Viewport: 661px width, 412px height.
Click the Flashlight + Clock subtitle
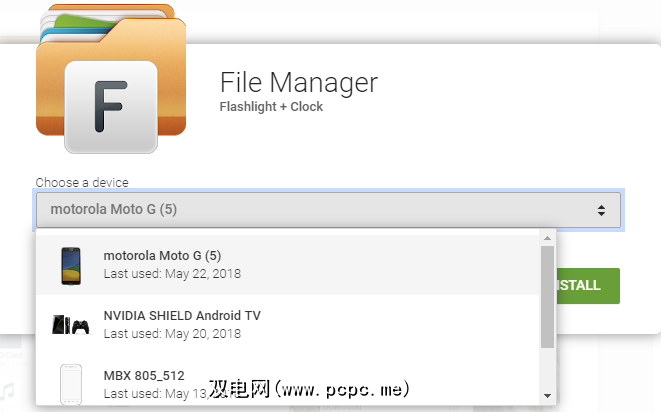tap(271, 106)
